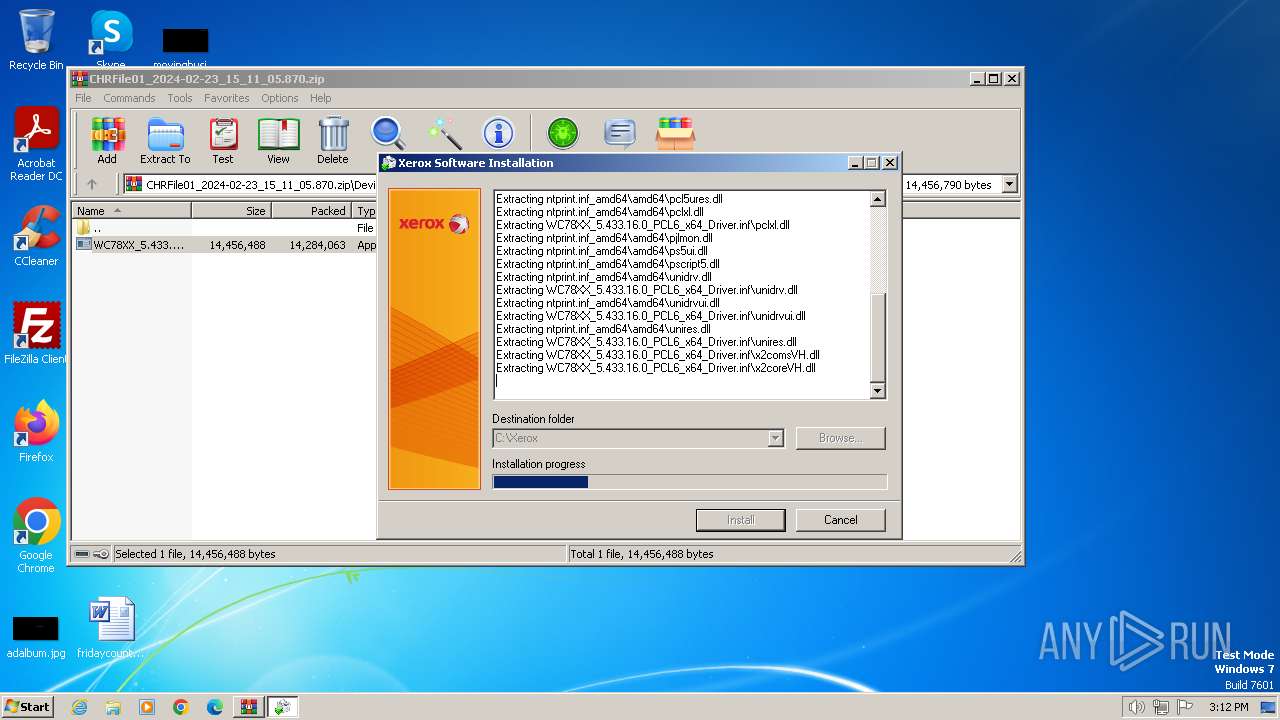Sort by Packed column header
The image size is (1280, 720).
click(311, 210)
